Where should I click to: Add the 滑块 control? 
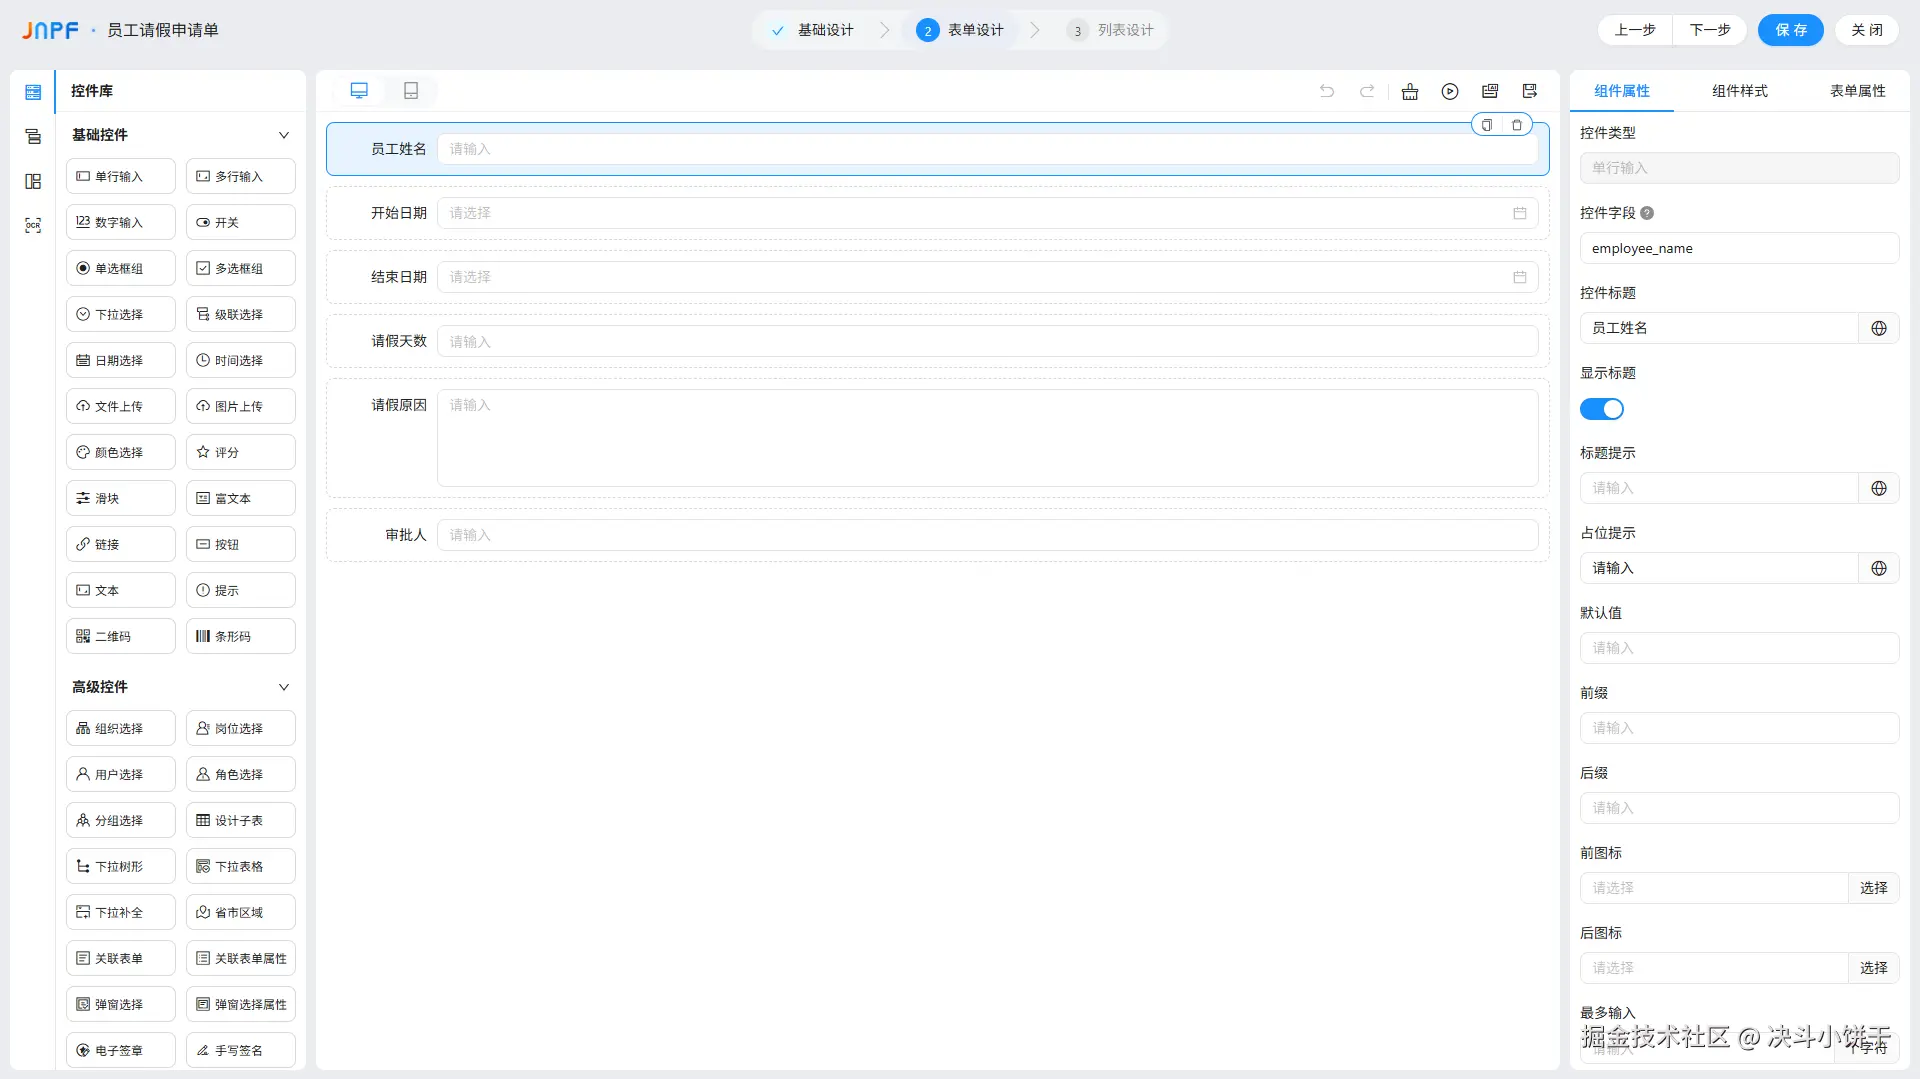click(x=121, y=498)
